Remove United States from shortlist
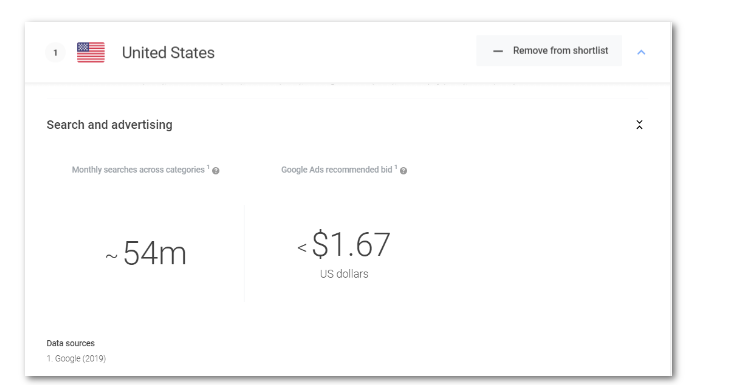The image size is (730, 385). pos(549,51)
